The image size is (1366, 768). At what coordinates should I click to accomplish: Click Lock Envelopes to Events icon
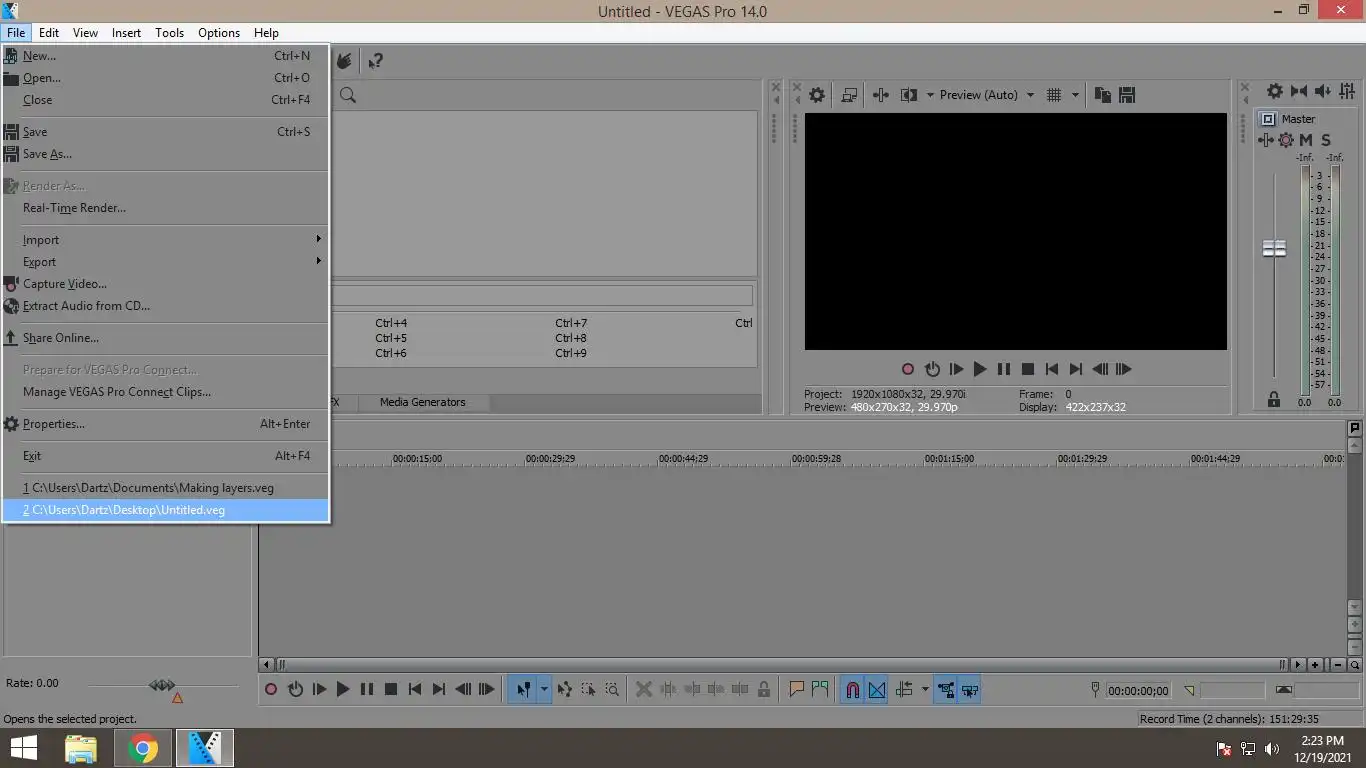tap(945, 689)
